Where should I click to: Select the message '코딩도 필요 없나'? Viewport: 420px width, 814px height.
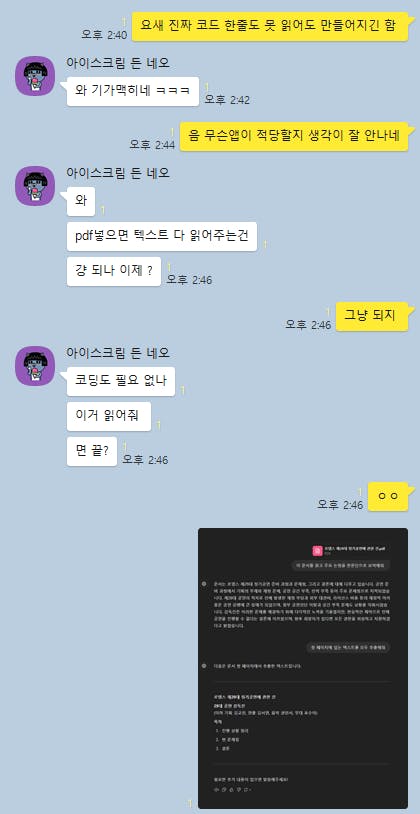121,382
